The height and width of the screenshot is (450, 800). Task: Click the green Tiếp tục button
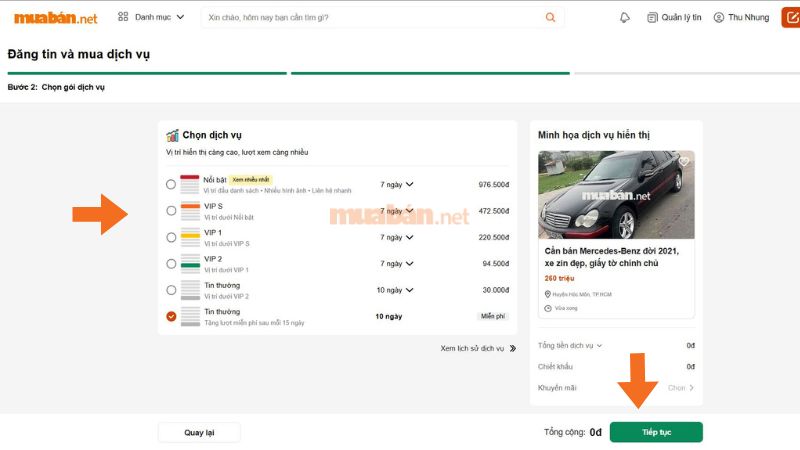point(656,432)
